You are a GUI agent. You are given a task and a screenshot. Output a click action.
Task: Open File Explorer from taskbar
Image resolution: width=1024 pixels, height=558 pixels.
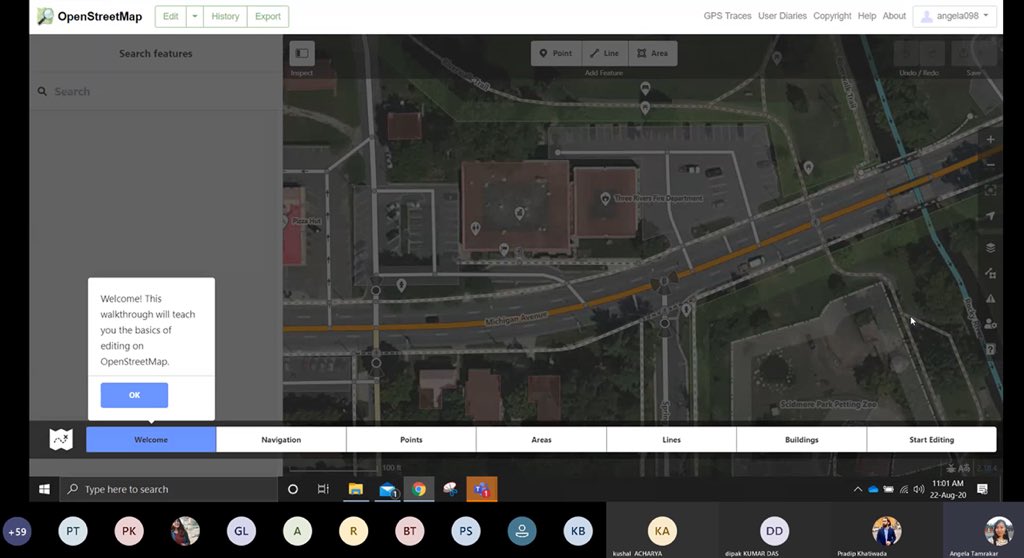(x=355, y=489)
